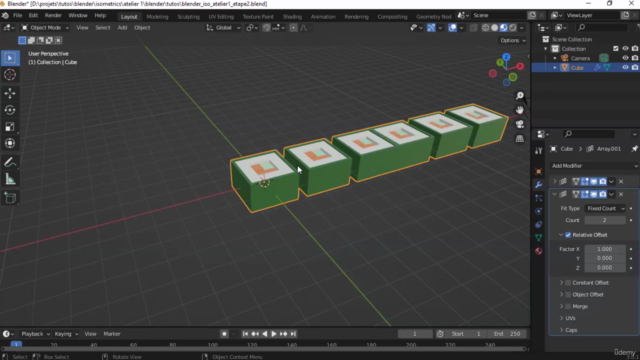Select the Add Cube tool
Image resolution: width=640 pixels, height=360 pixels.
pyautogui.click(x=10, y=198)
